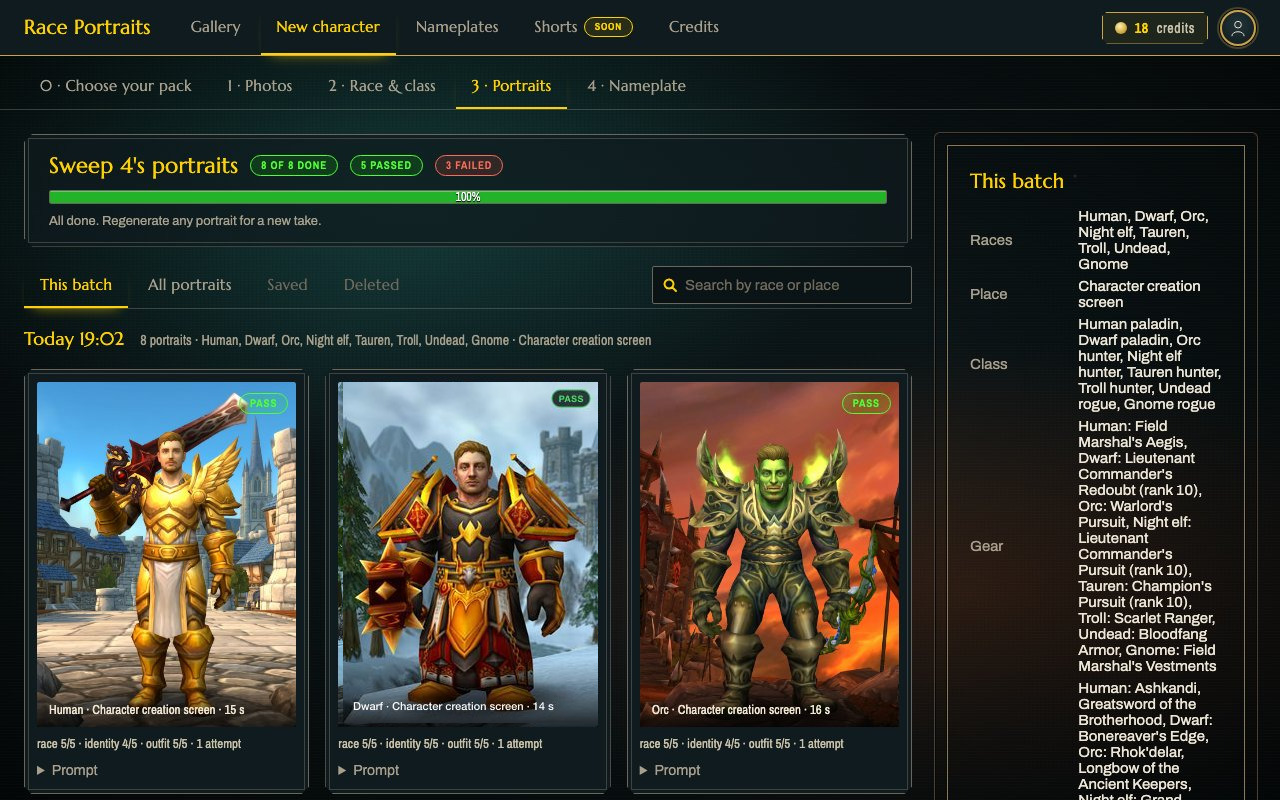Open the Gallery page
Image resolution: width=1280 pixels, height=800 pixels.
point(215,27)
